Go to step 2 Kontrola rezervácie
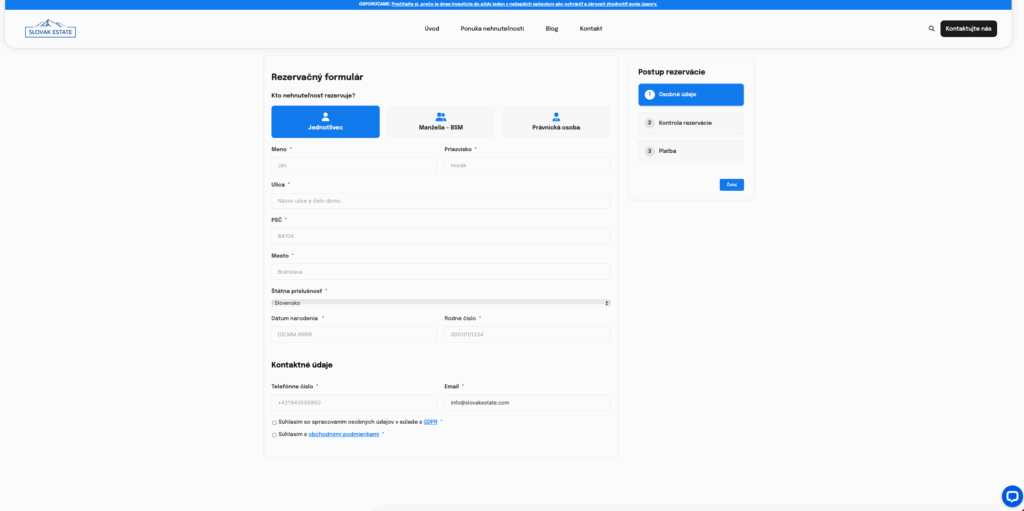 [x=690, y=123]
